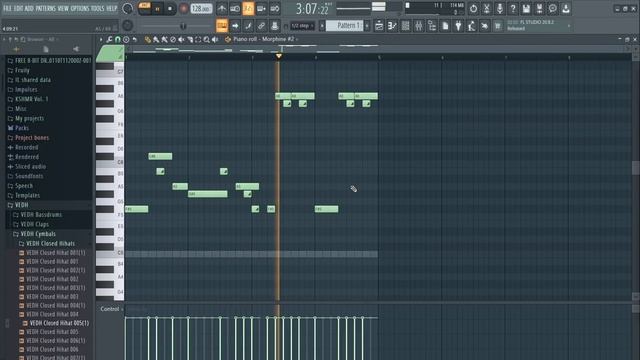Screen dimensions: 640x360
Task: Select the Project bones folder
Action: pos(32,138)
